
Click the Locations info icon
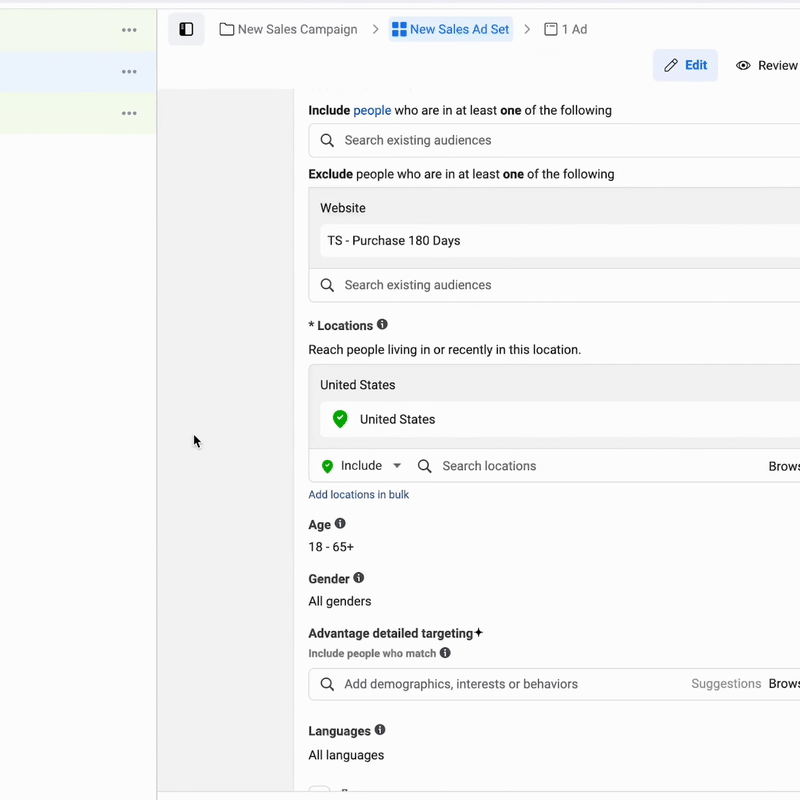pos(382,325)
